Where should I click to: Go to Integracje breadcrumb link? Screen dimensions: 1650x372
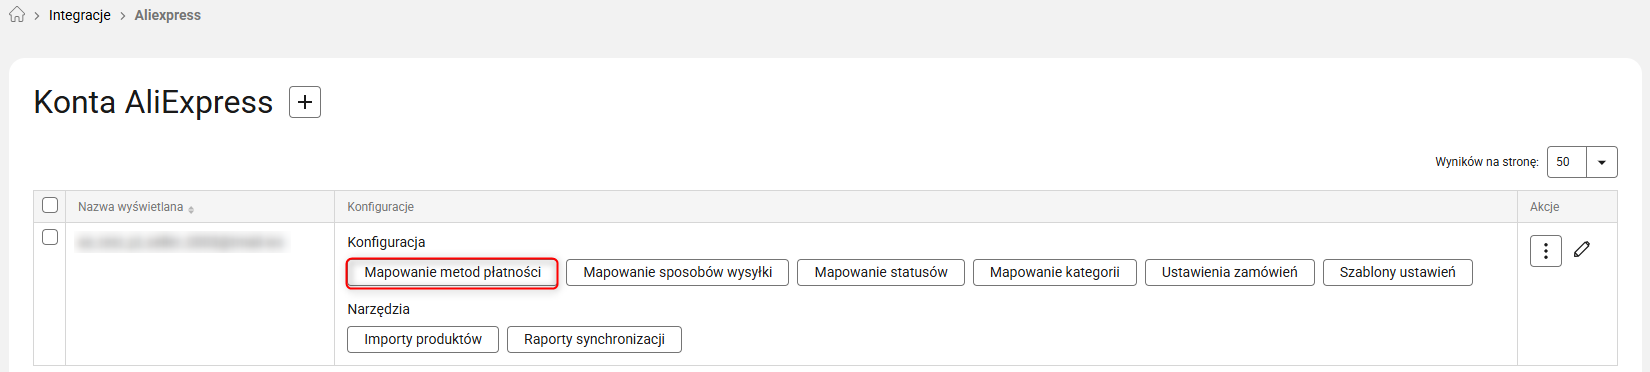click(80, 15)
